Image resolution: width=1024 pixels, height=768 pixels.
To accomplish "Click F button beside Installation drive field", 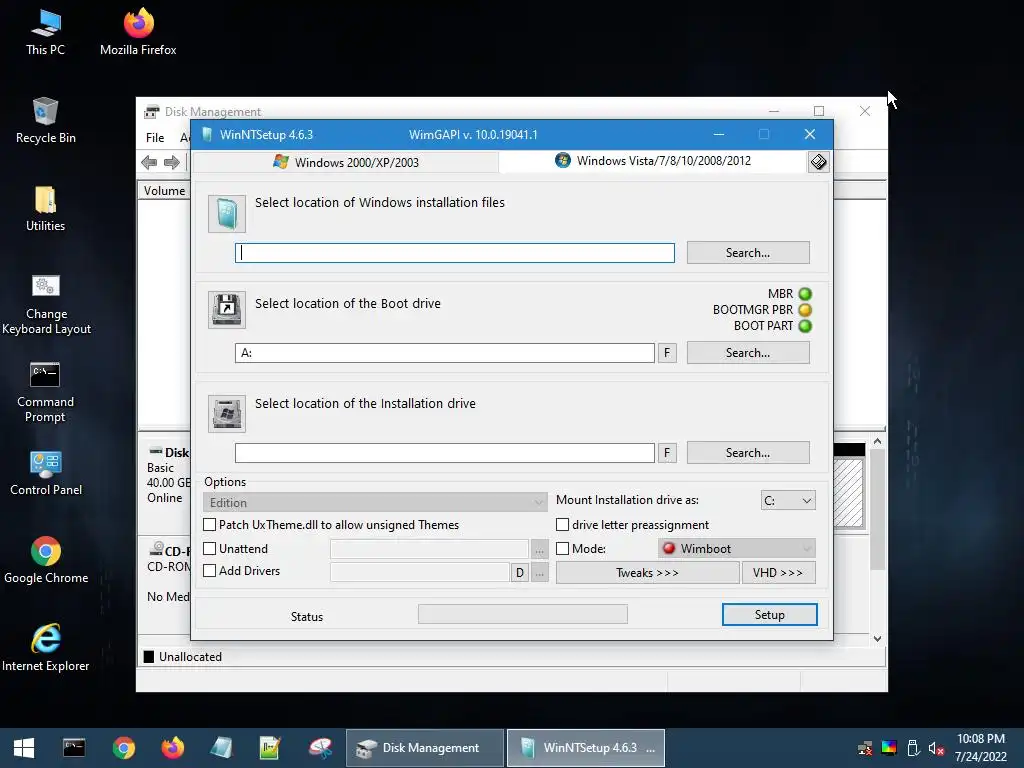I will pos(667,453).
